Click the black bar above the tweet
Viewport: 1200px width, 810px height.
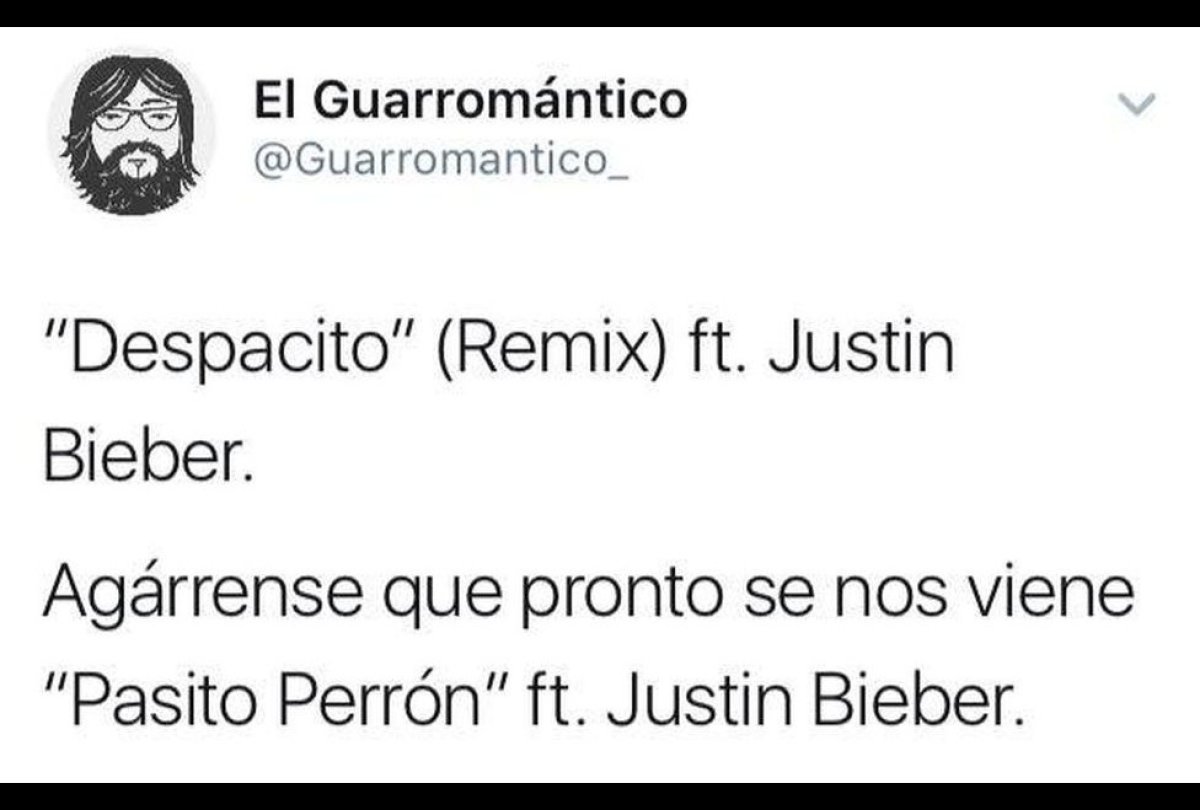coord(600,13)
